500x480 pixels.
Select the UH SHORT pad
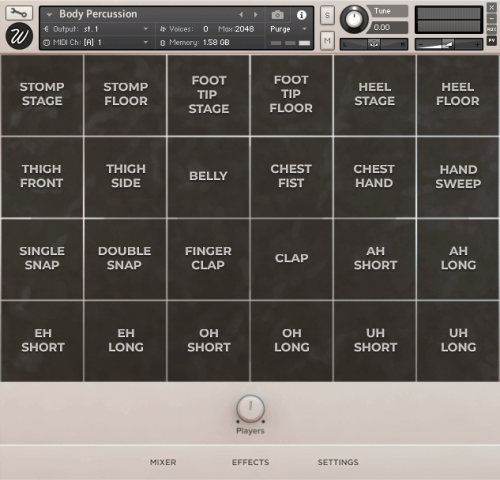[x=375, y=341]
